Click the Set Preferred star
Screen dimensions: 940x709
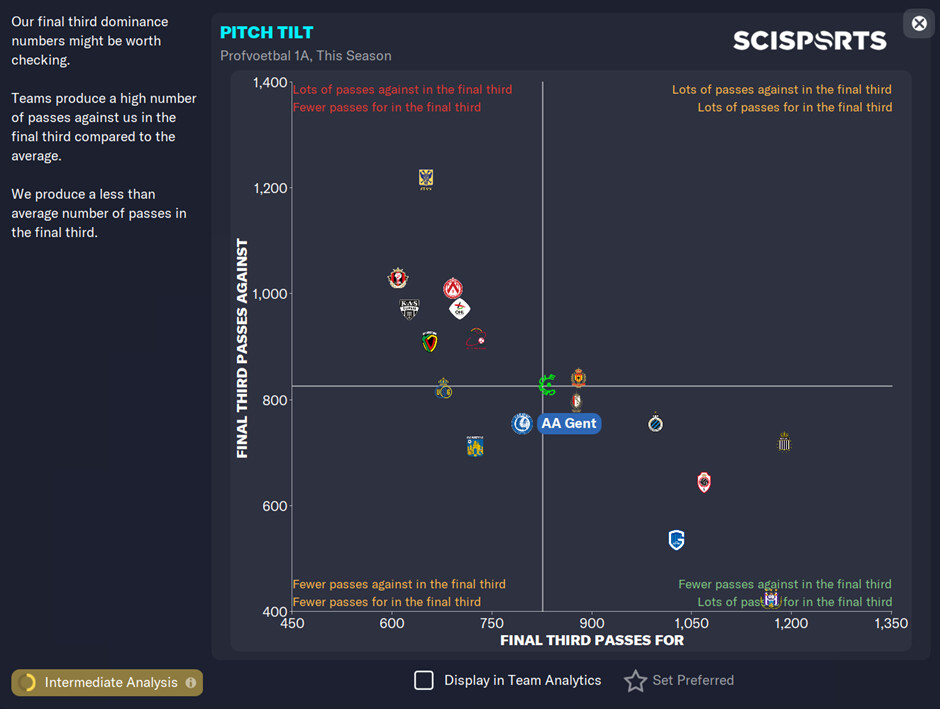(x=635, y=680)
